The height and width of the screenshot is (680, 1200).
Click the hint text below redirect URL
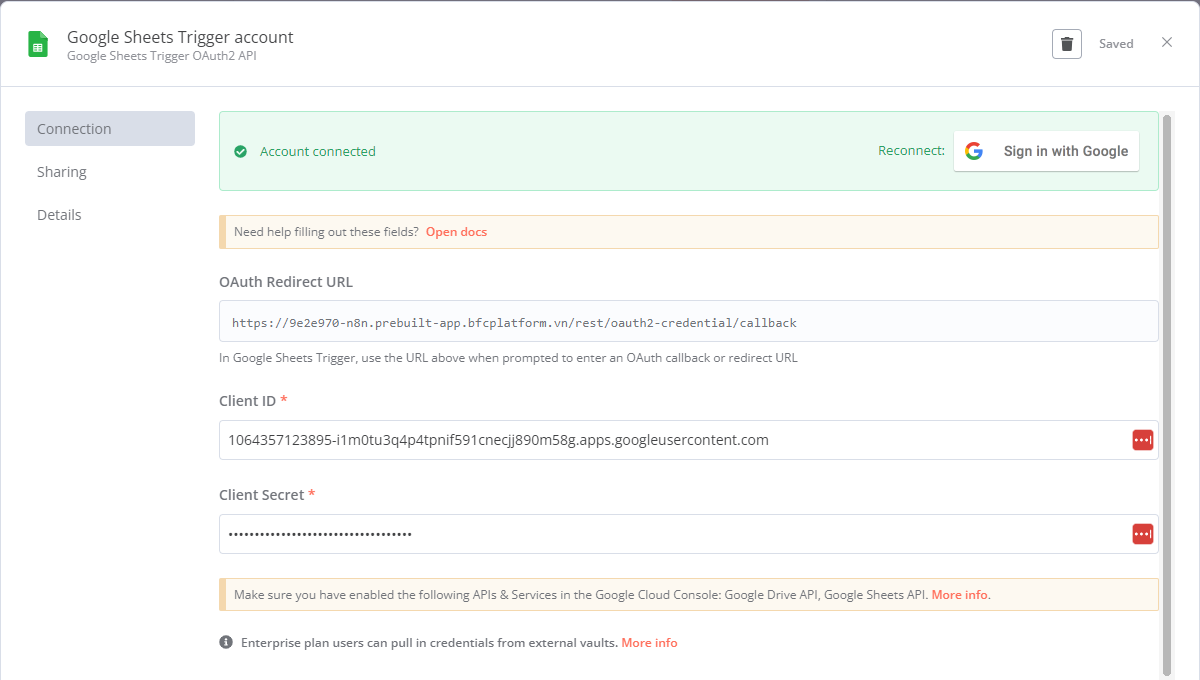coord(508,358)
